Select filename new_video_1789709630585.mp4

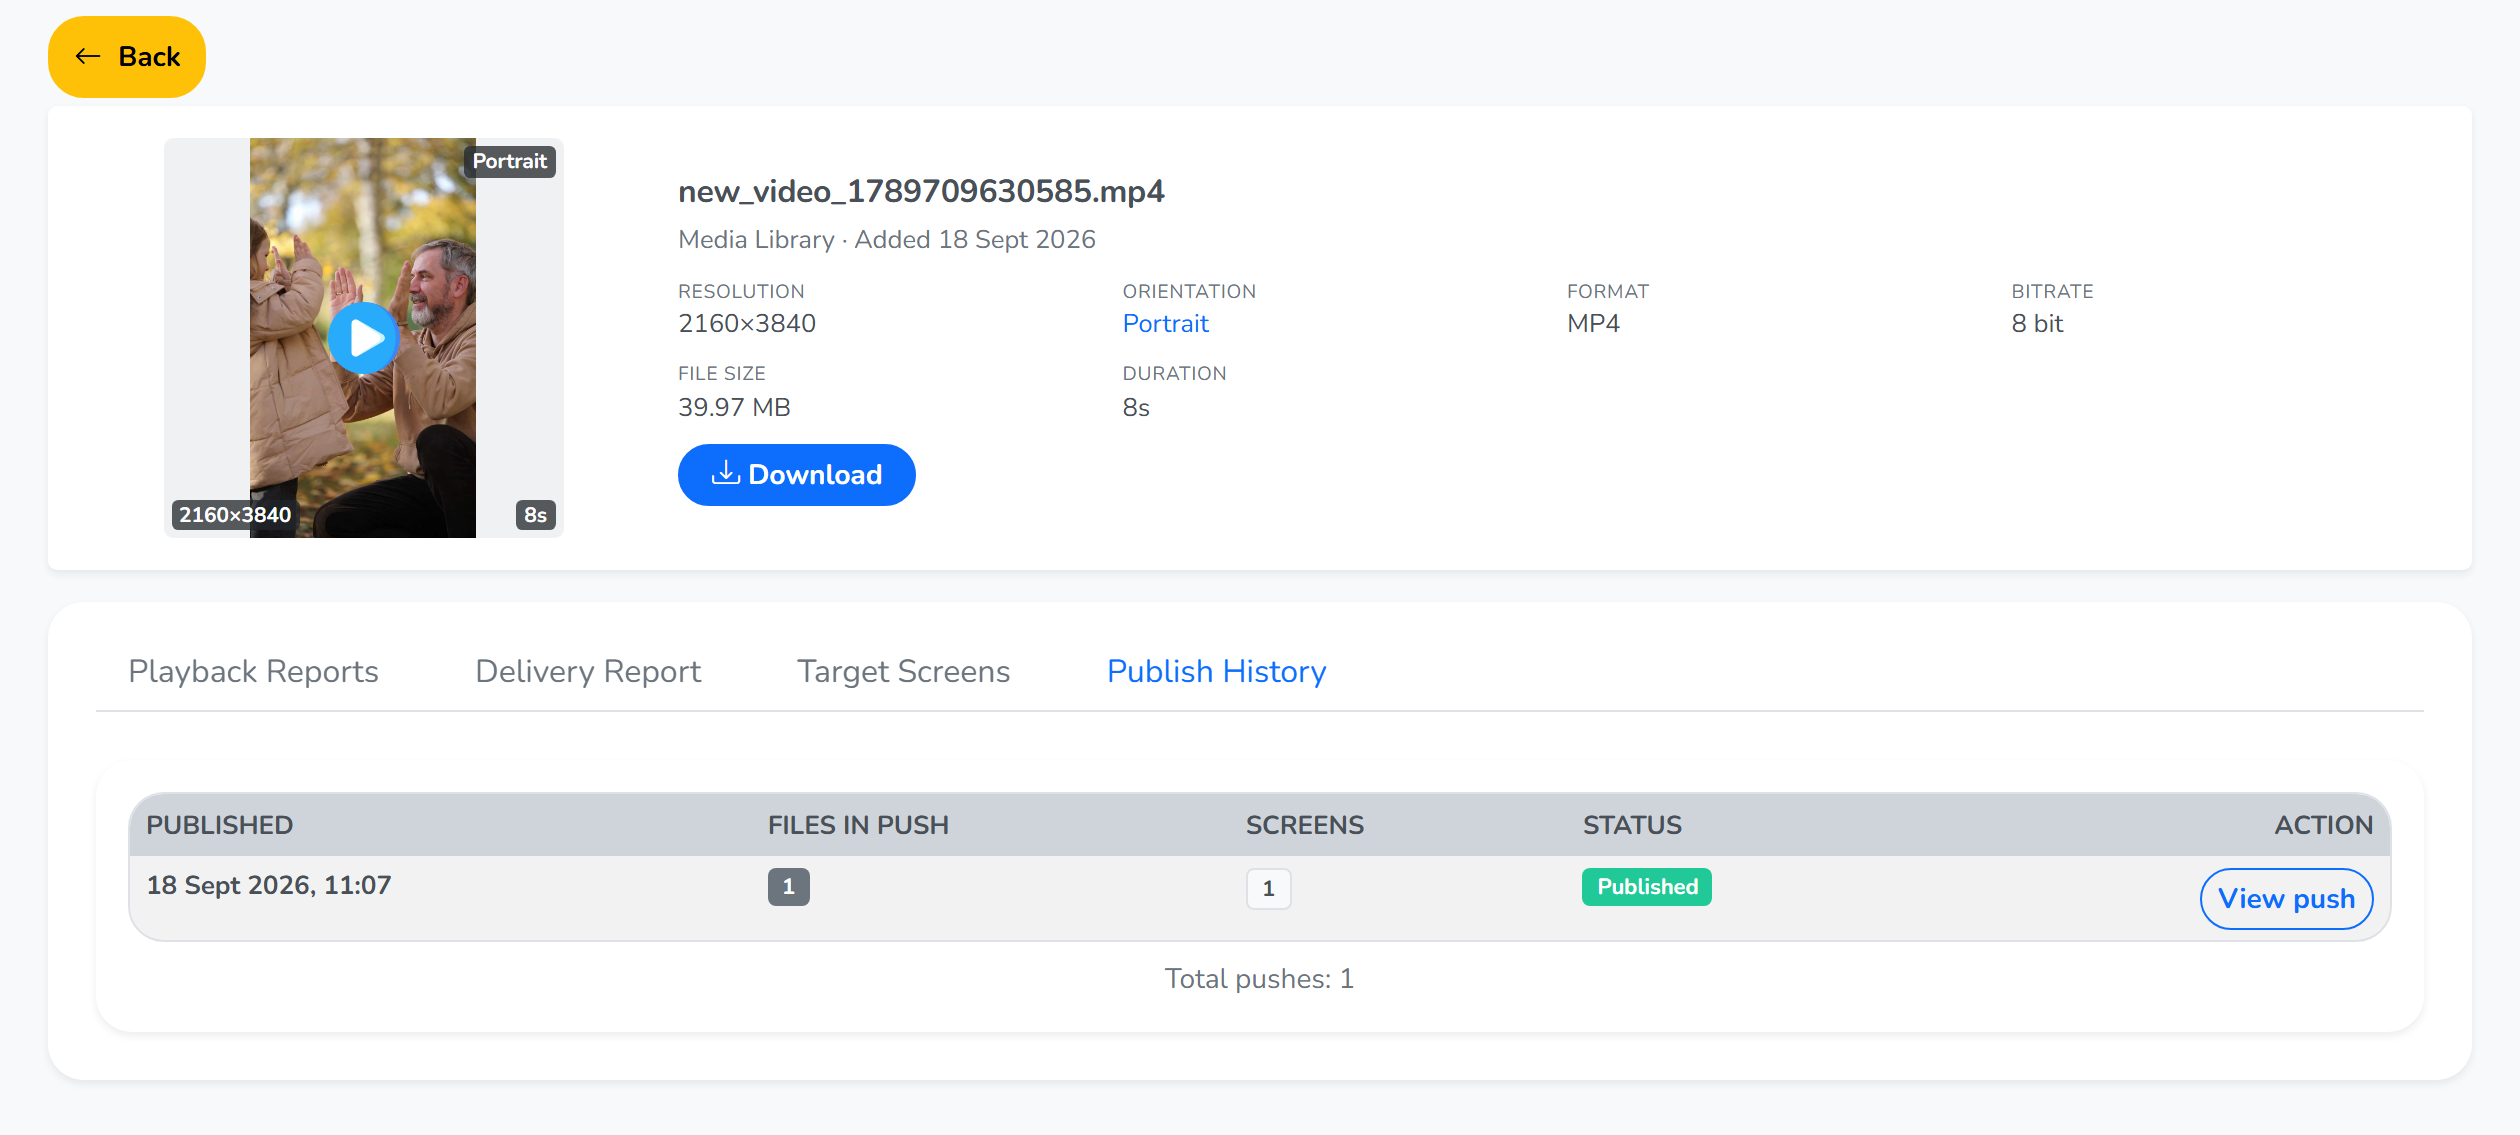(x=921, y=191)
